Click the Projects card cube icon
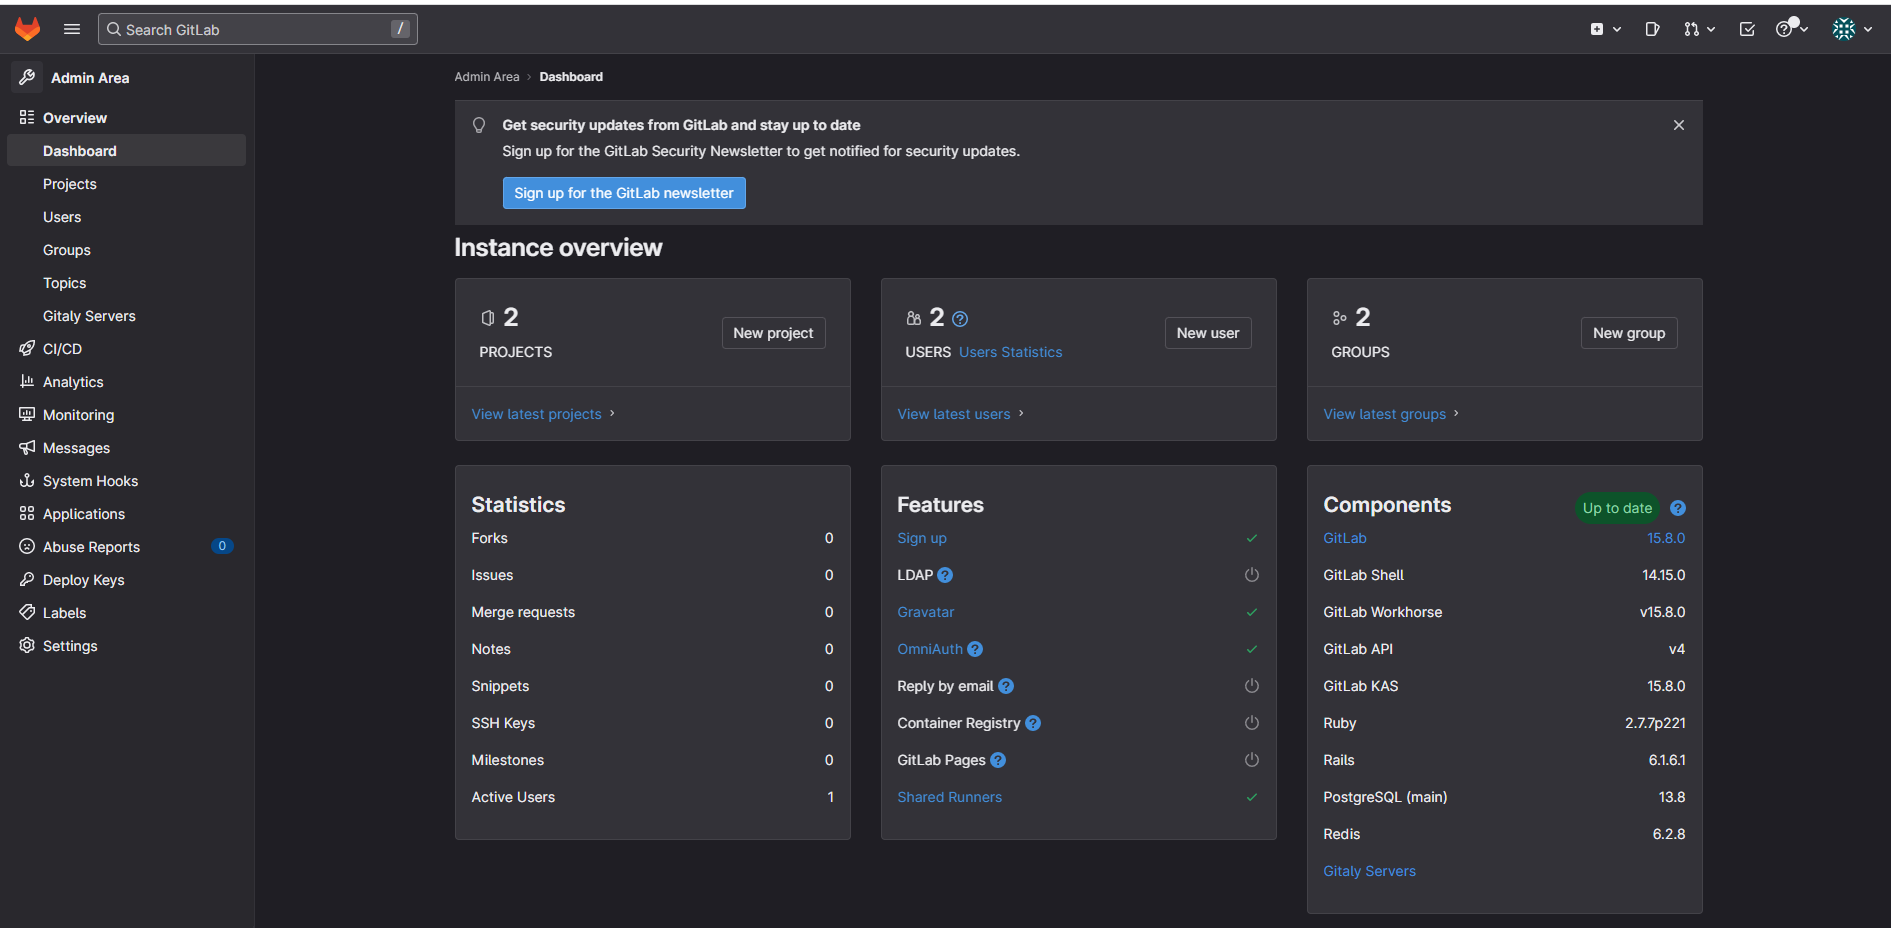The height and width of the screenshot is (928, 1891). [488, 318]
